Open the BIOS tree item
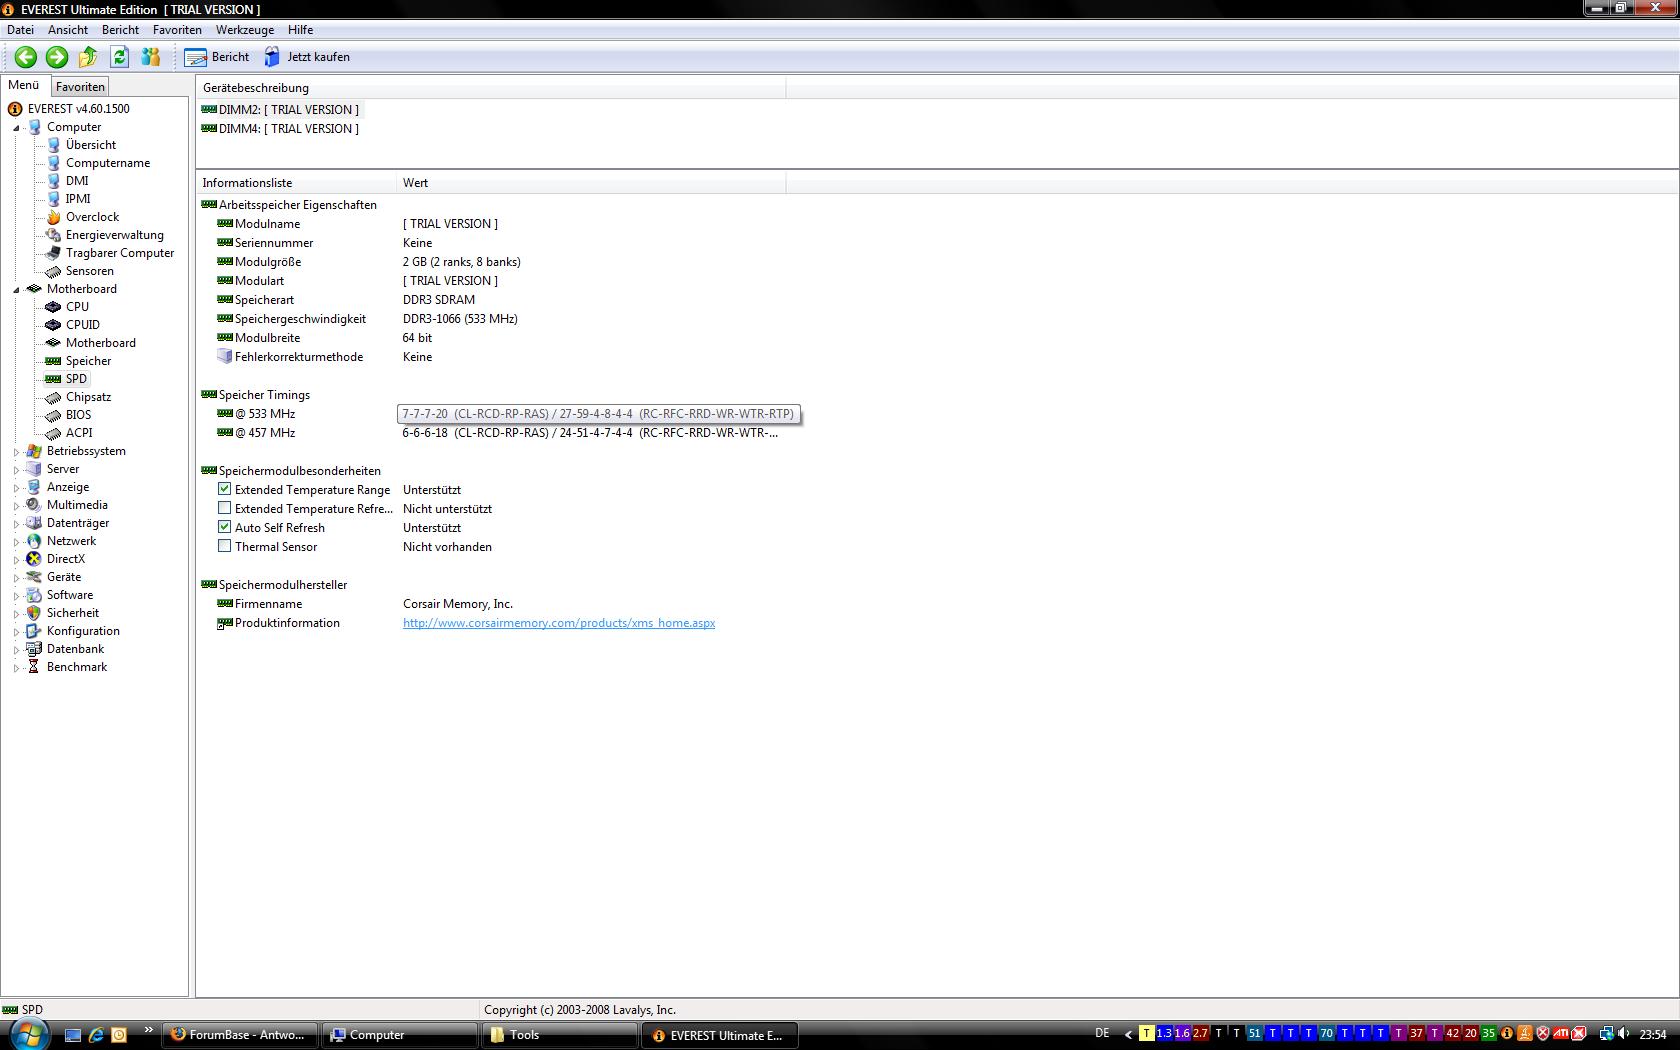 (x=78, y=415)
